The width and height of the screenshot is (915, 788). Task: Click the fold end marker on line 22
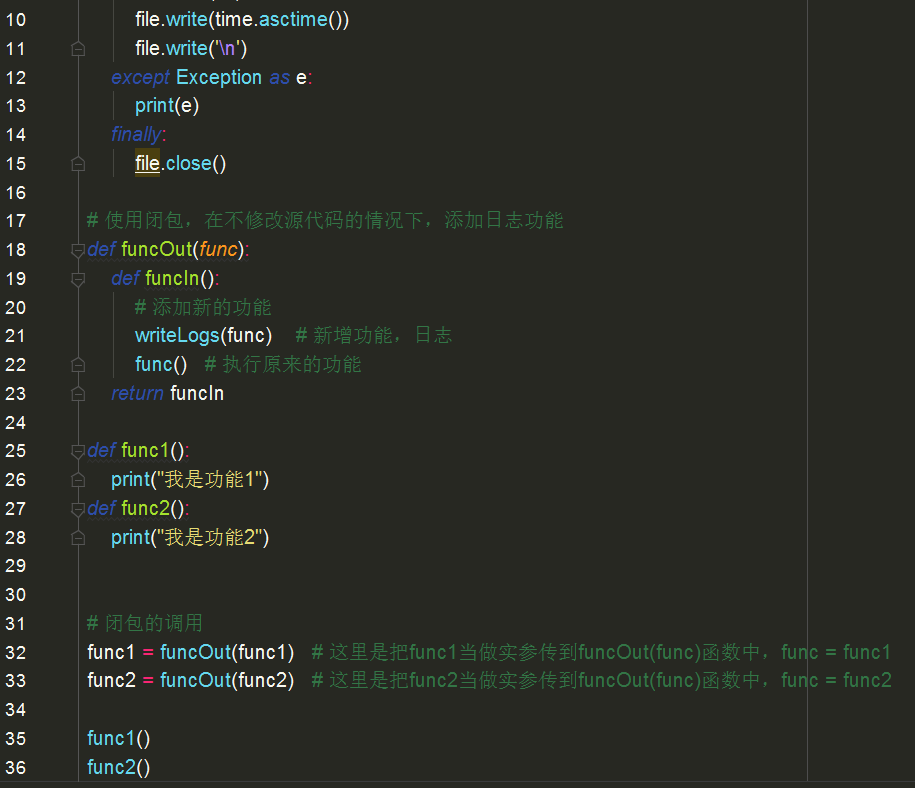click(78, 365)
